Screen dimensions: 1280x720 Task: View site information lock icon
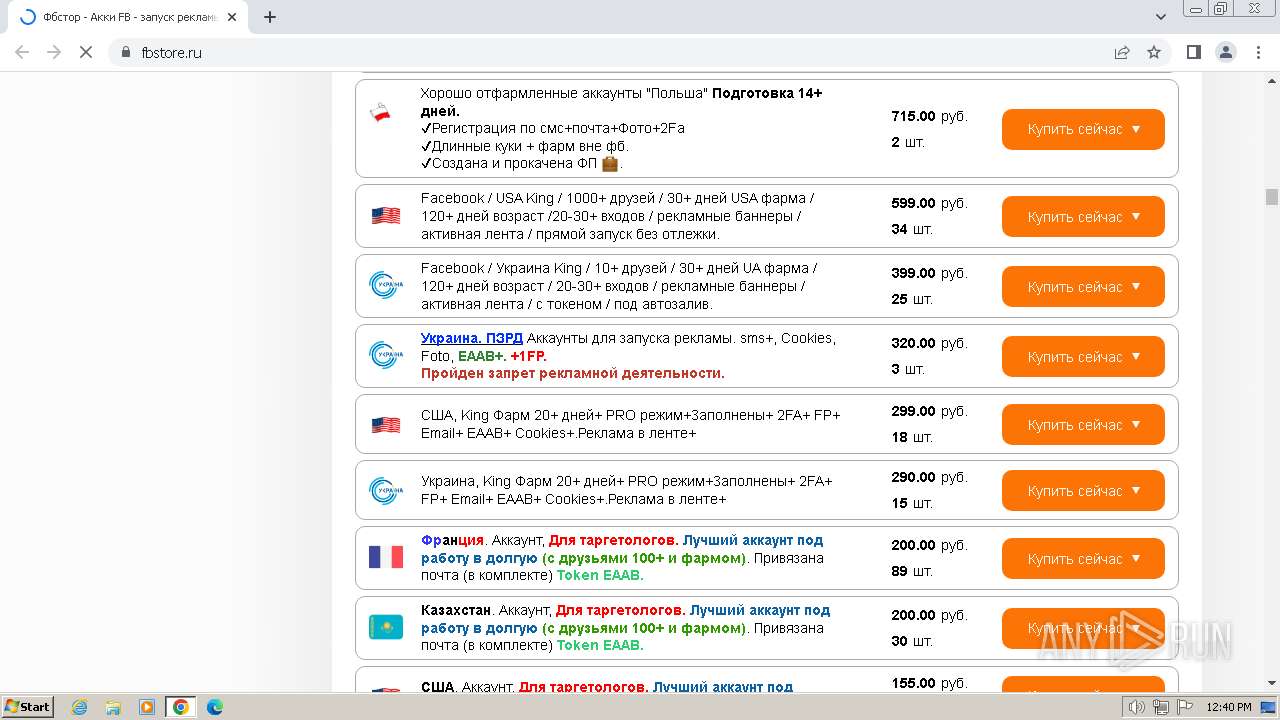click(126, 52)
